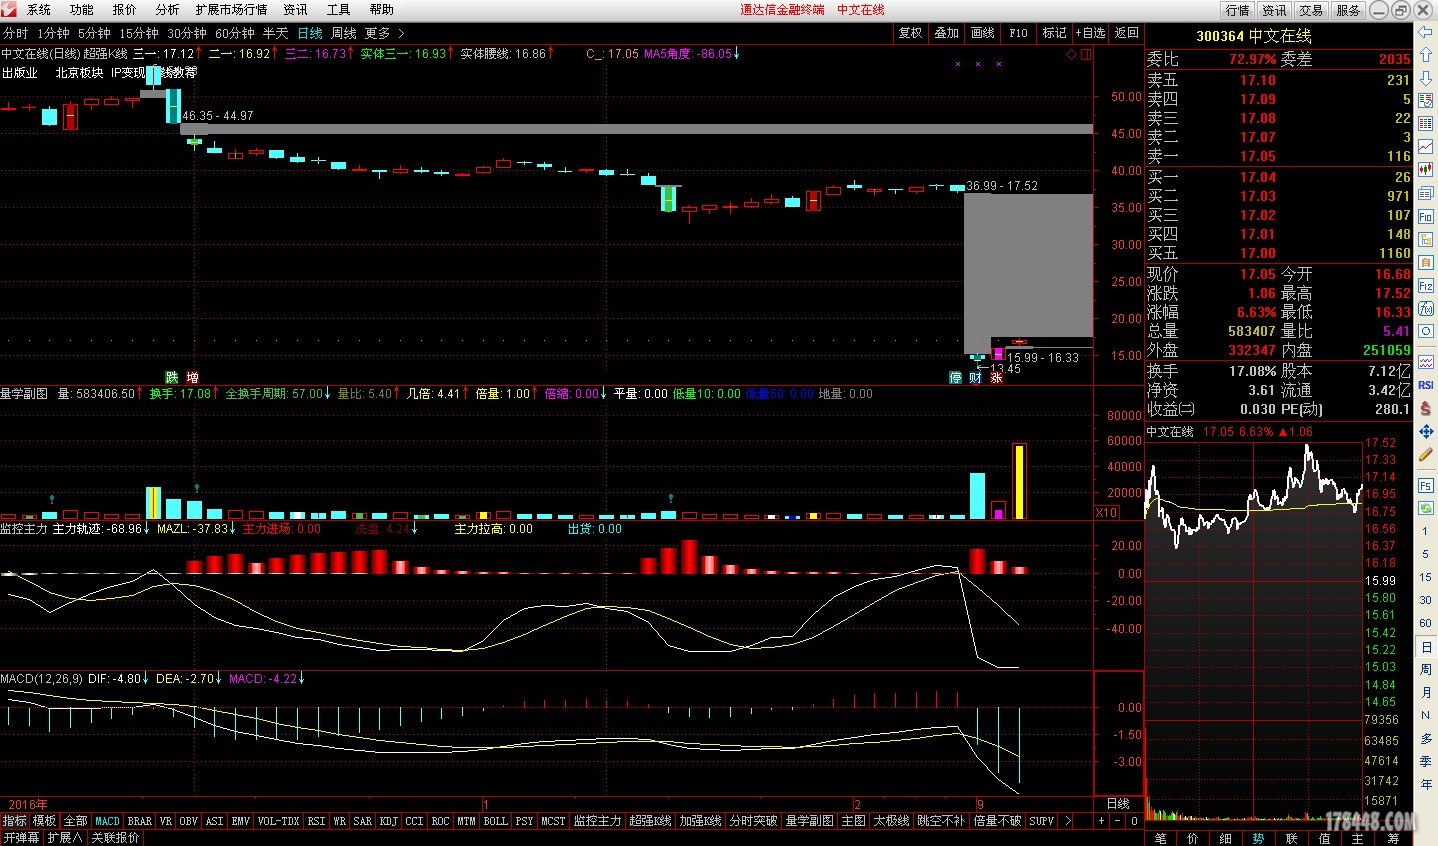This screenshot has height=846, width=1438.
Task: Select the 季 quarterly period in sidebar
Action: [1426, 761]
